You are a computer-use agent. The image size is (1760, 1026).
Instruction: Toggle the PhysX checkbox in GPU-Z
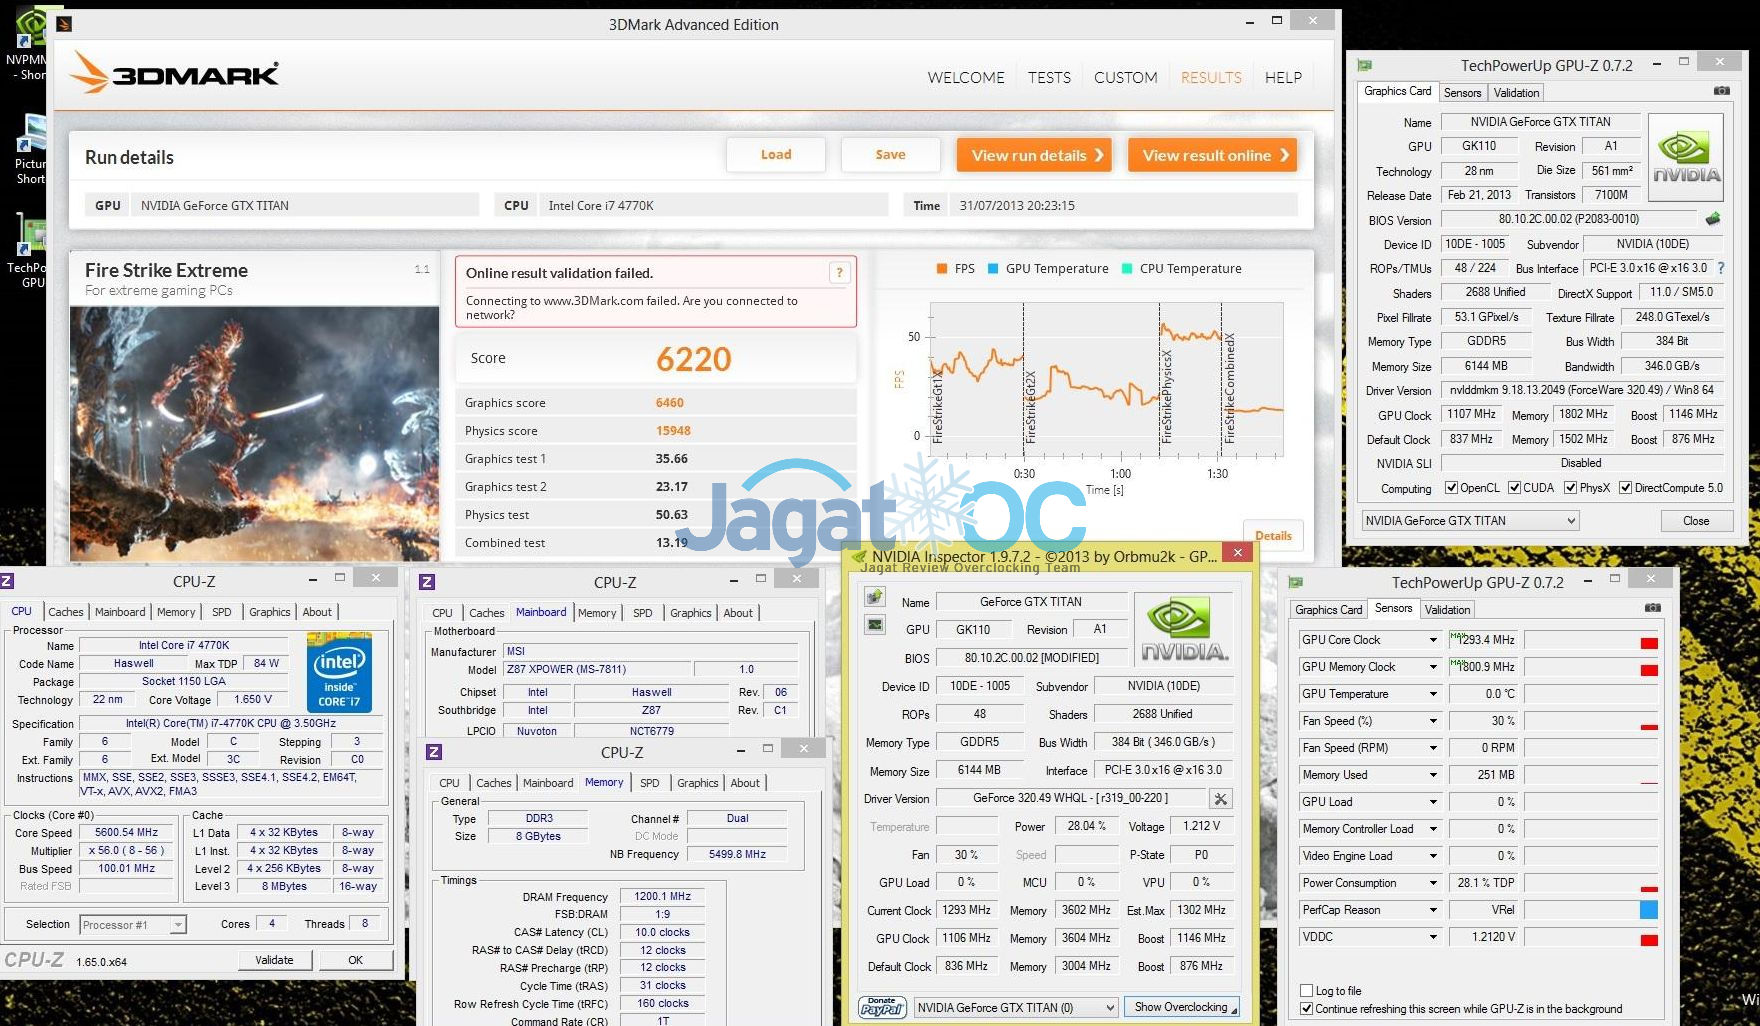[x=1570, y=488]
